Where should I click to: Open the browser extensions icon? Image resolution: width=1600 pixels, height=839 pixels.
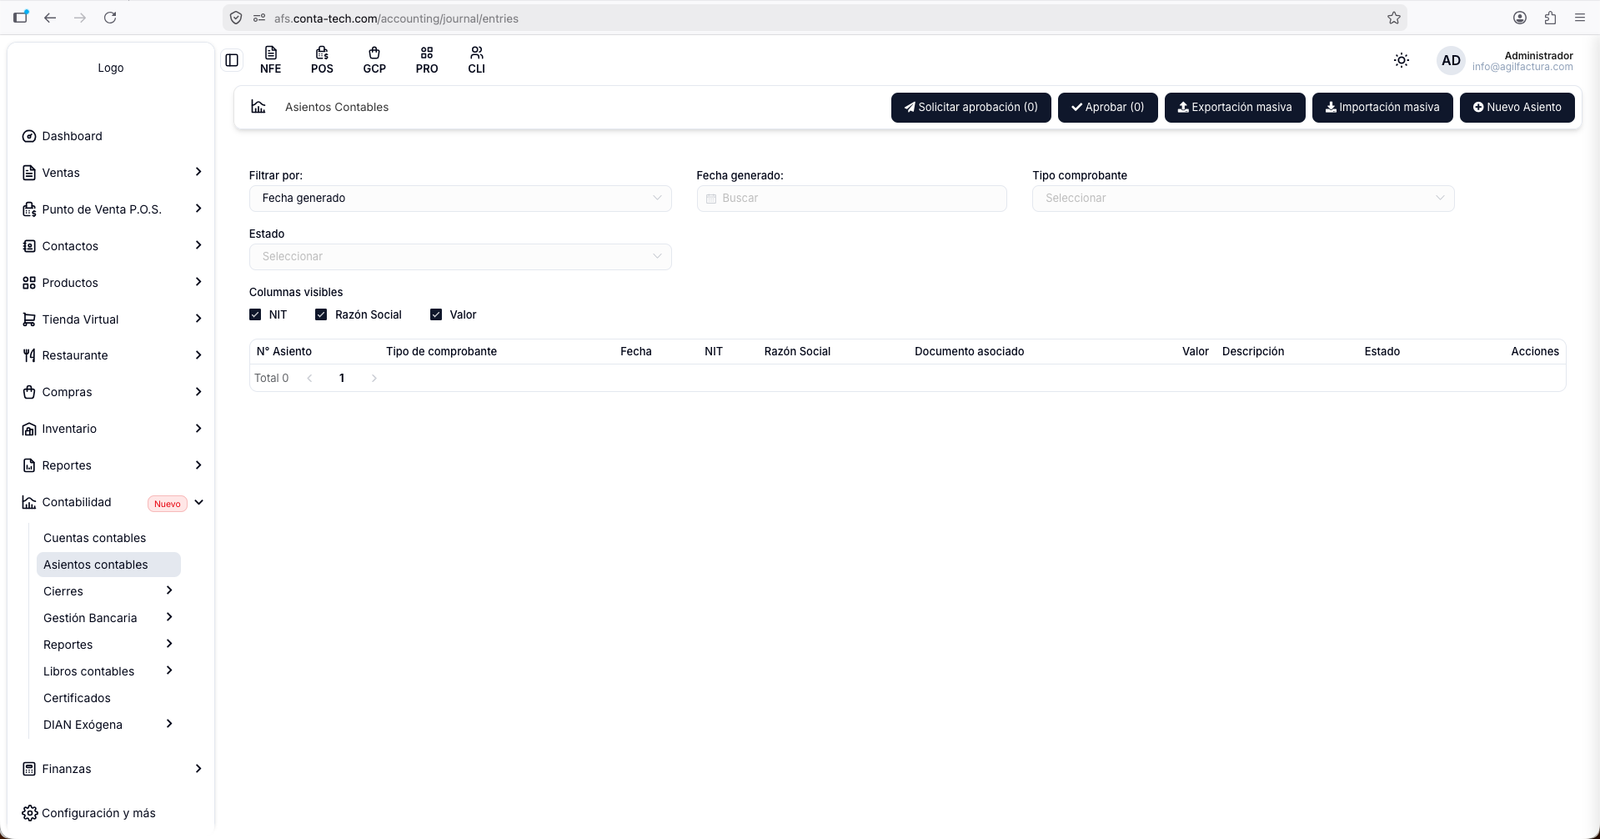click(1550, 18)
